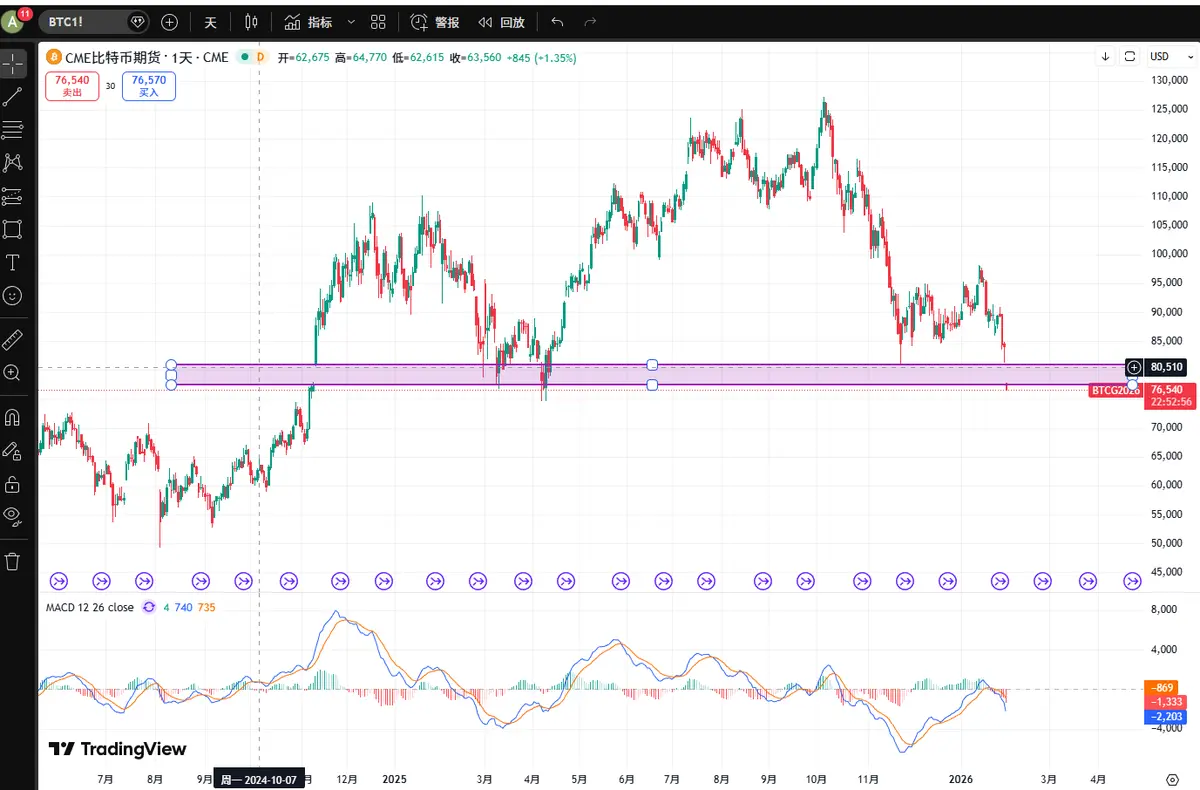Viewport: 1200px width, 790px height.
Task: Toggle stay in drawing mode
Action: tap(13, 451)
